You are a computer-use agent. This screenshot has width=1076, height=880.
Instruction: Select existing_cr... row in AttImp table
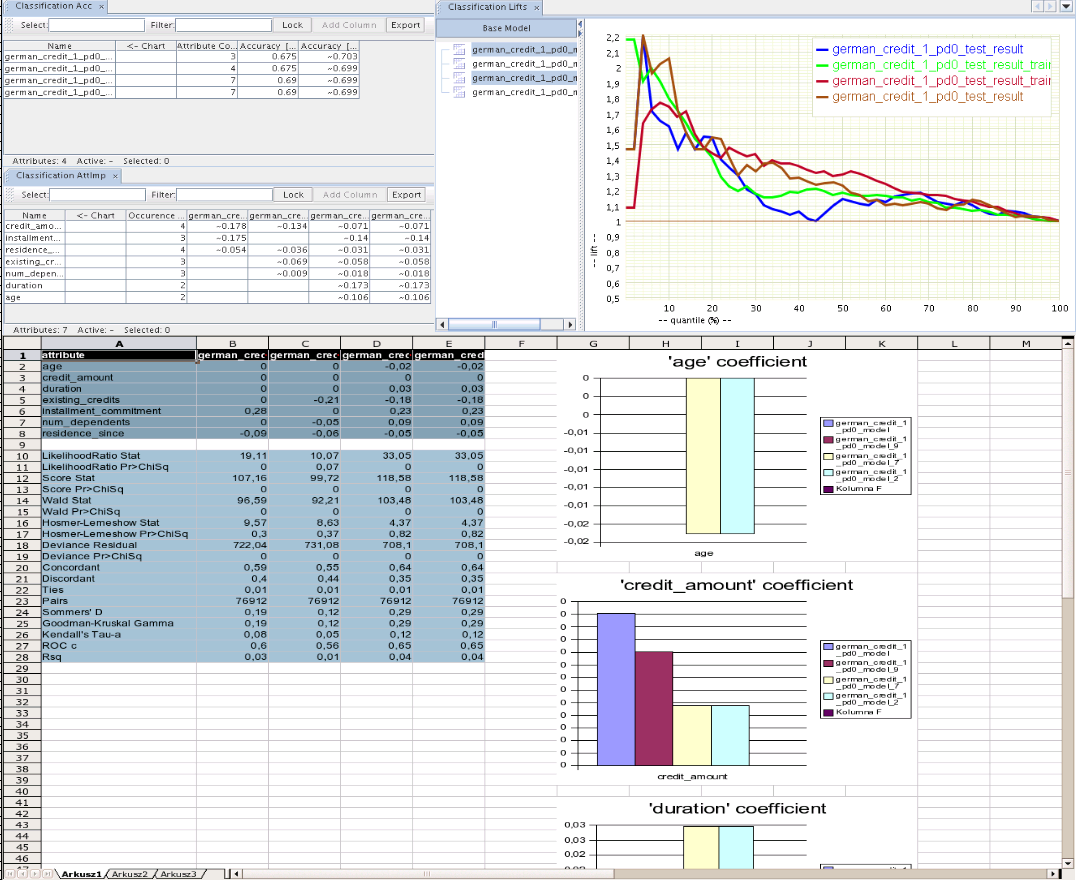(217, 262)
